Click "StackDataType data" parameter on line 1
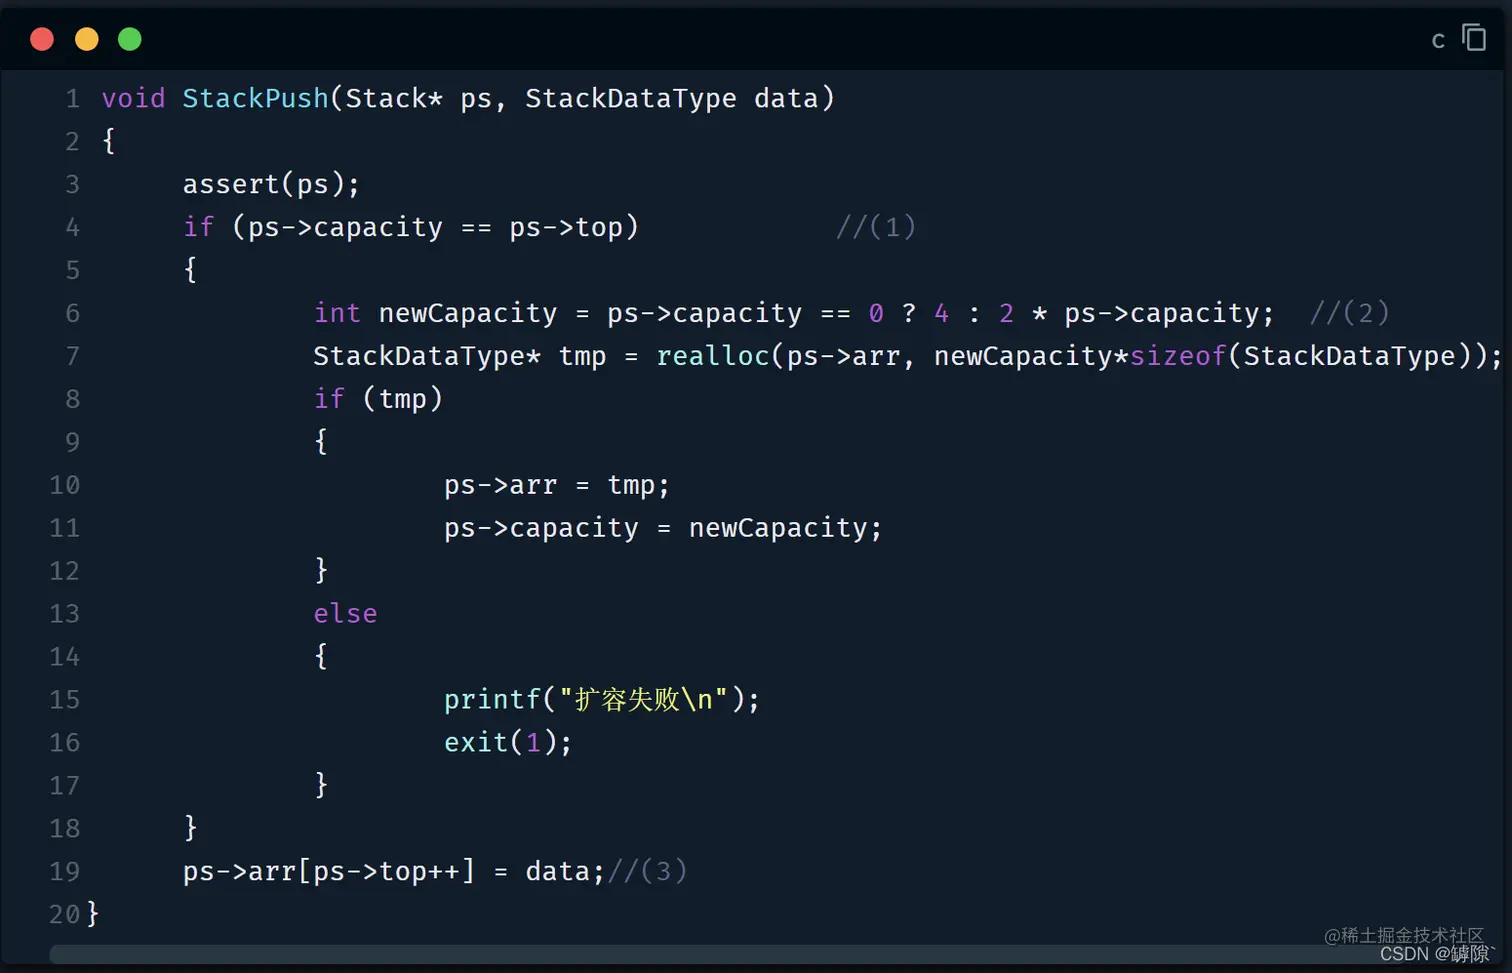 coord(672,98)
